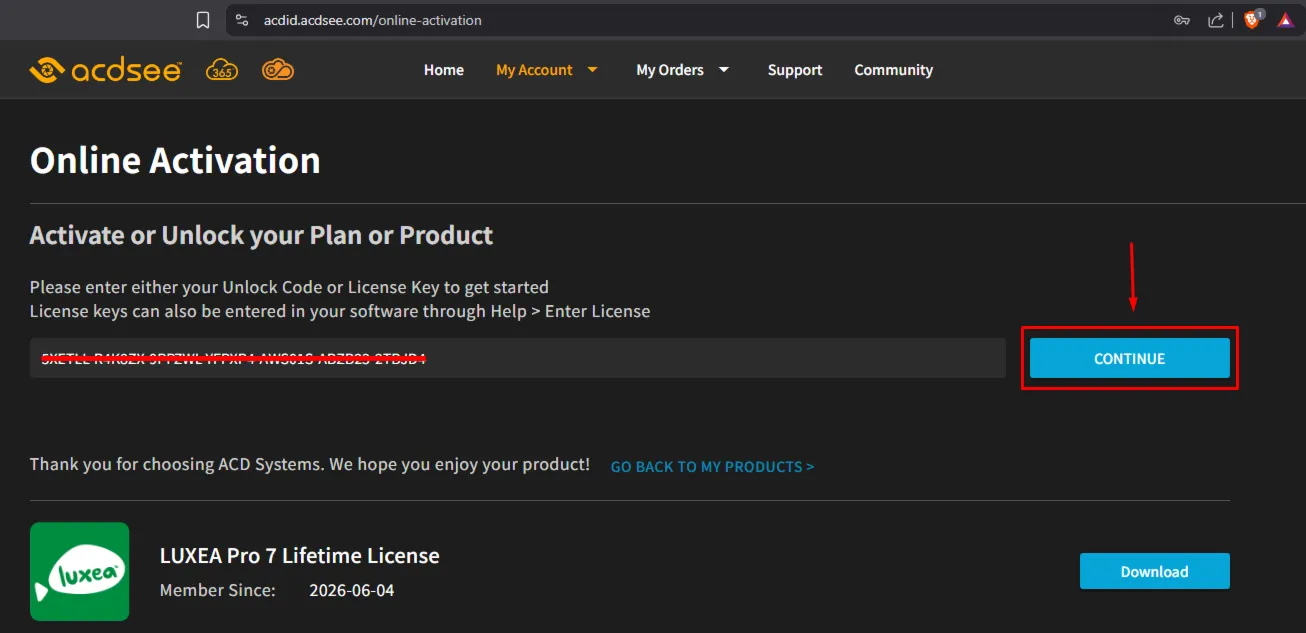1306x633 pixels.
Task: Expand My Account dropdown arrow
Action: [592, 70]
